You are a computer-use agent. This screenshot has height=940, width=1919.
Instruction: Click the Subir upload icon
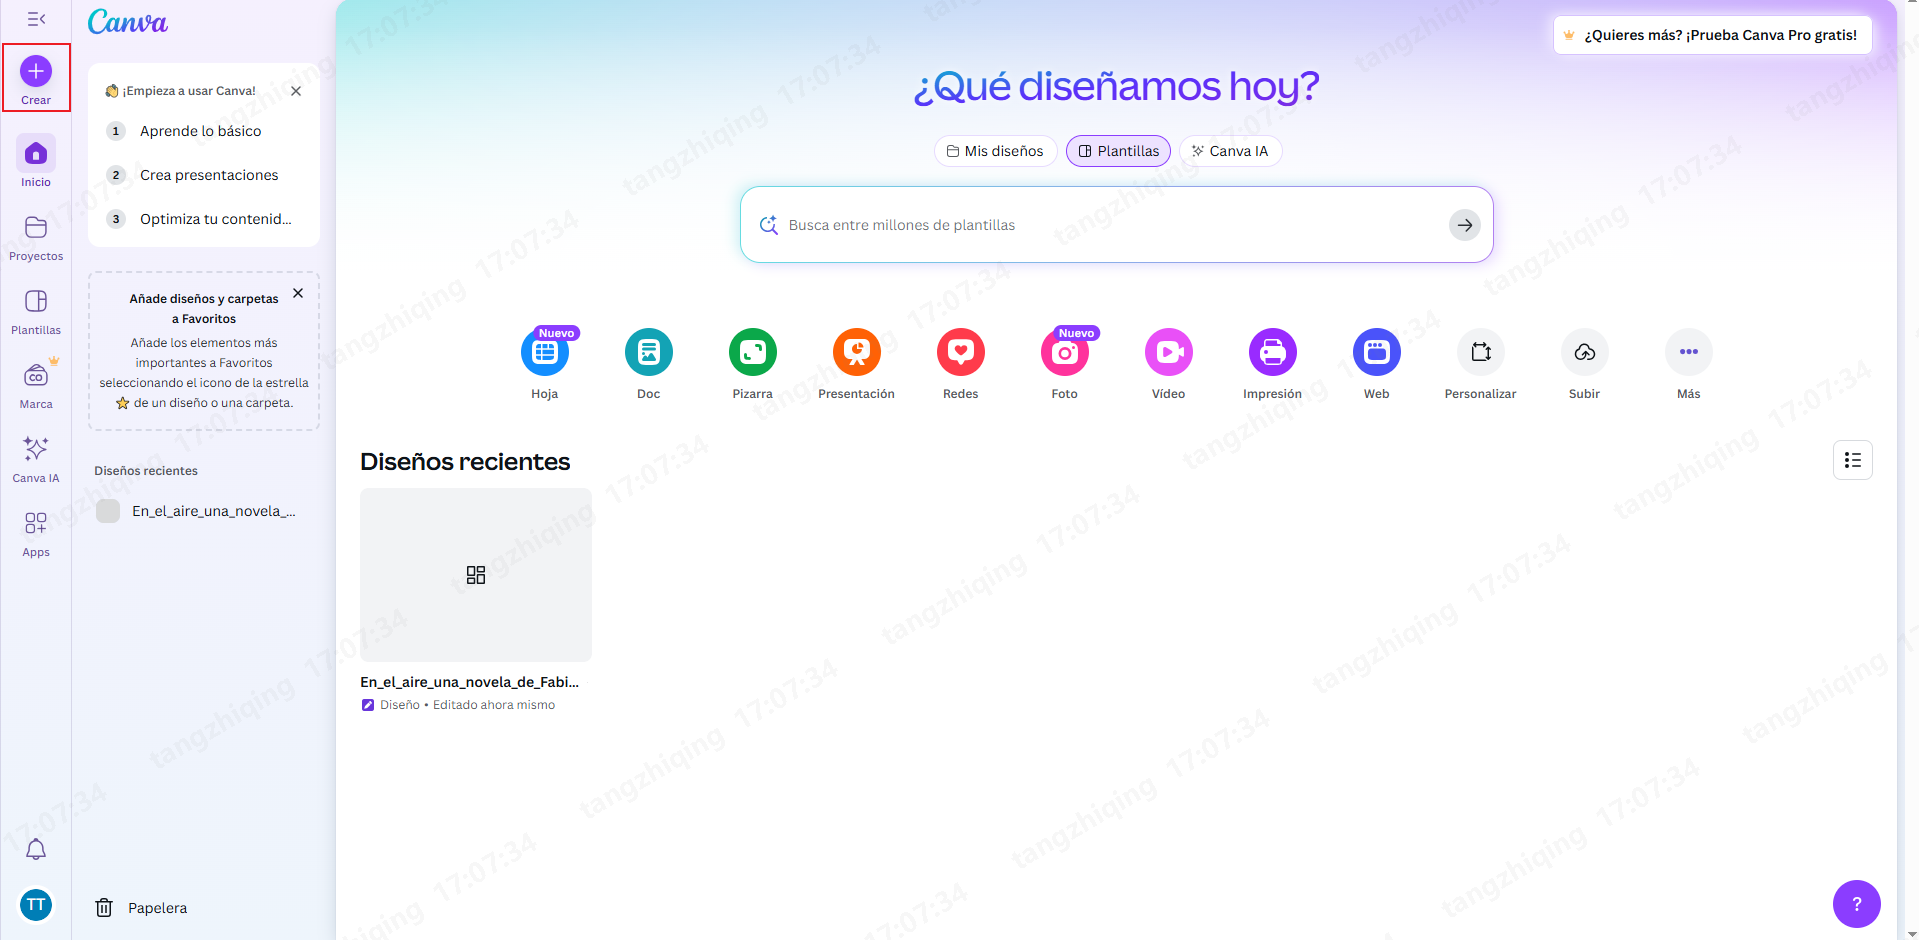(x=1585, y=352)
